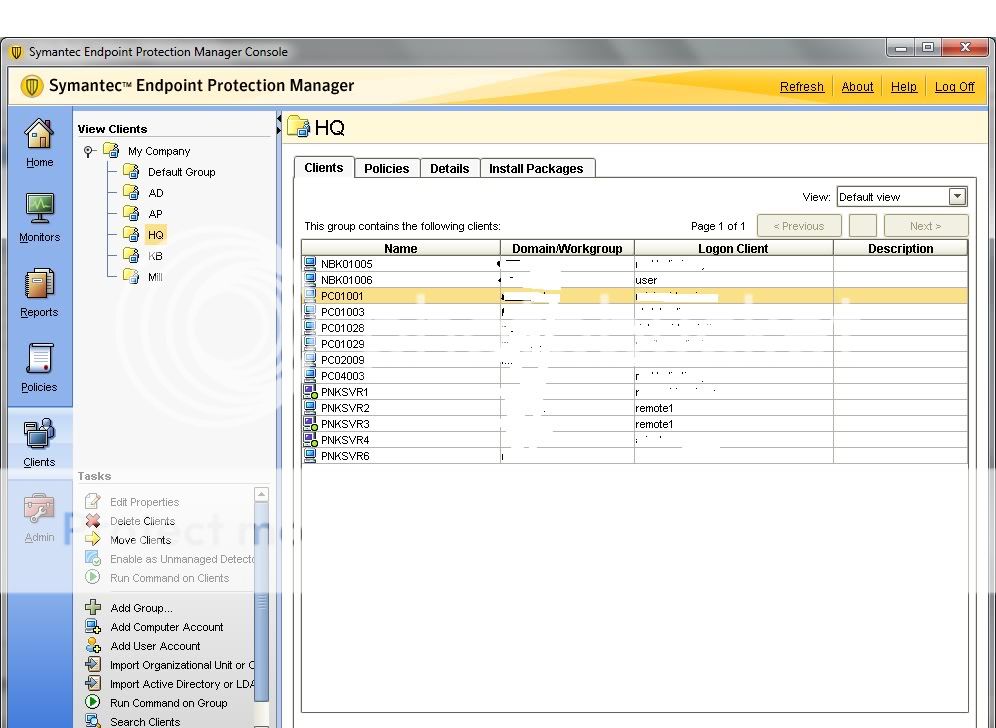This screenshot has height=728, width=996.
Task: Select the PC04003 client row
Action: (x=635, y=375)
